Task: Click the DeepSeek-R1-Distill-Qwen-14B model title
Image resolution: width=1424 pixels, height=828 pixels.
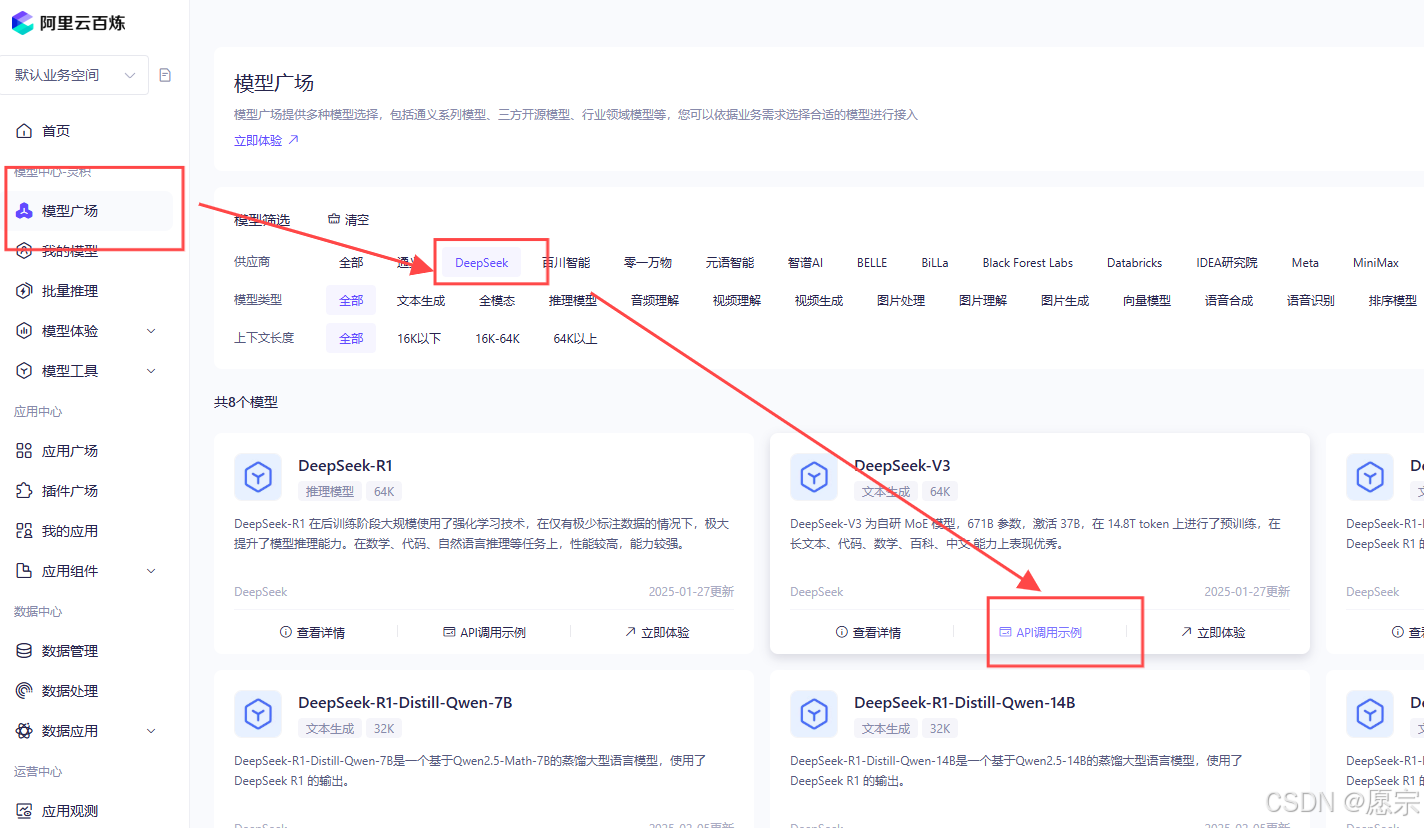Action: 965,702
